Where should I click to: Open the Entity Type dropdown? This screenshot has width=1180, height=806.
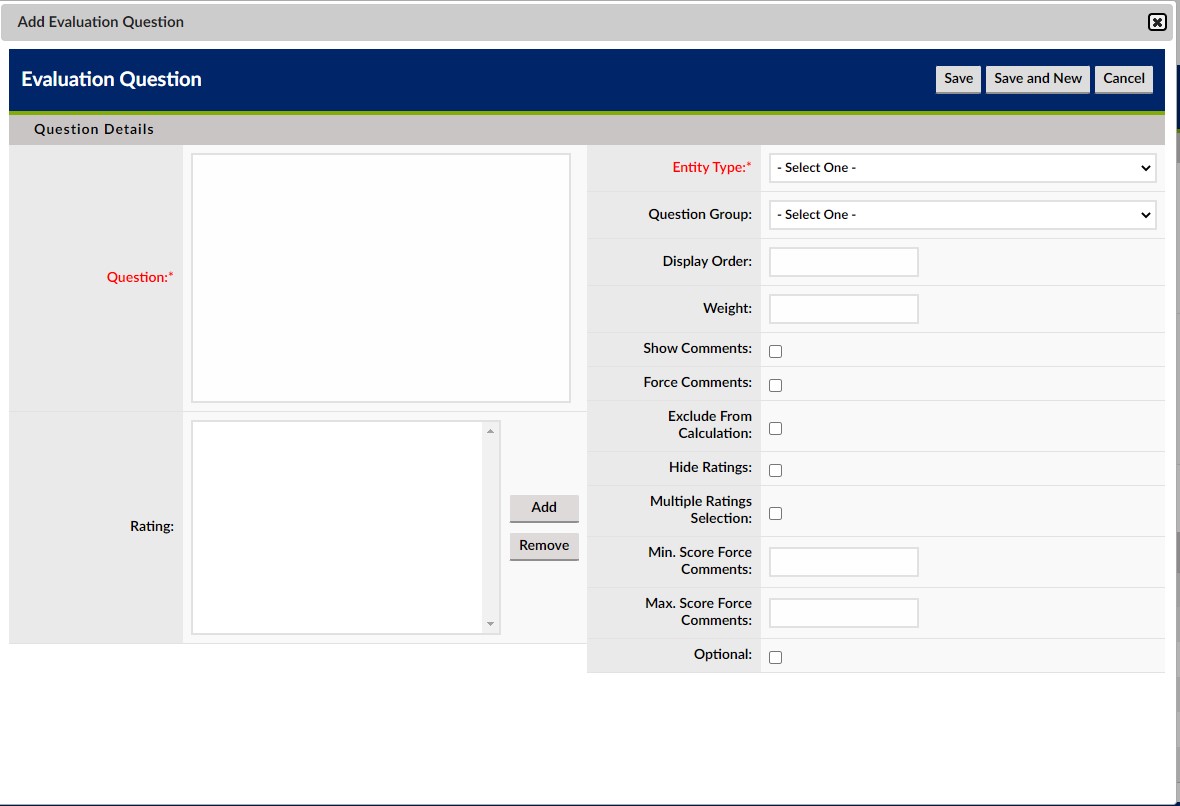point(961,167)
